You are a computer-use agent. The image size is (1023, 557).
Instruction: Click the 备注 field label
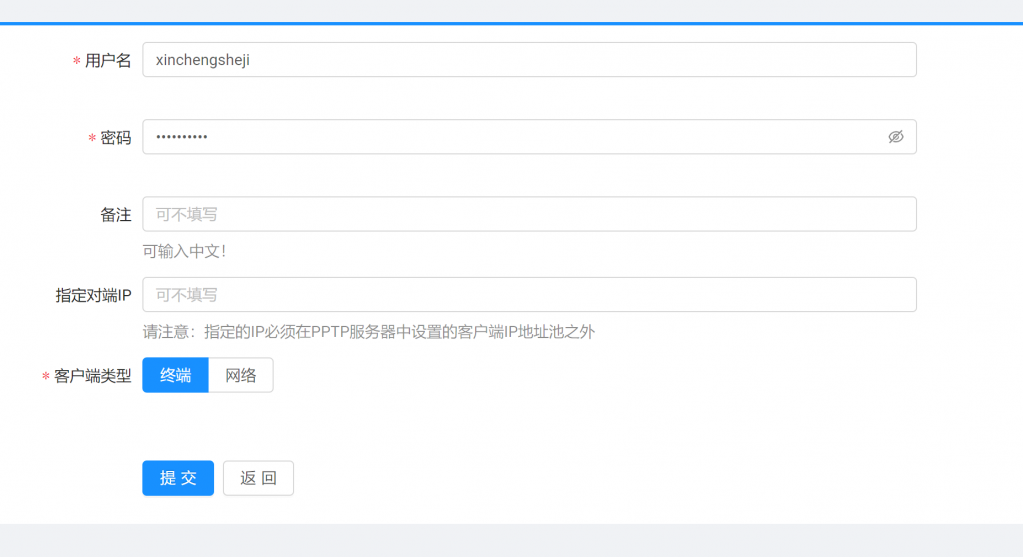[116, 215]
